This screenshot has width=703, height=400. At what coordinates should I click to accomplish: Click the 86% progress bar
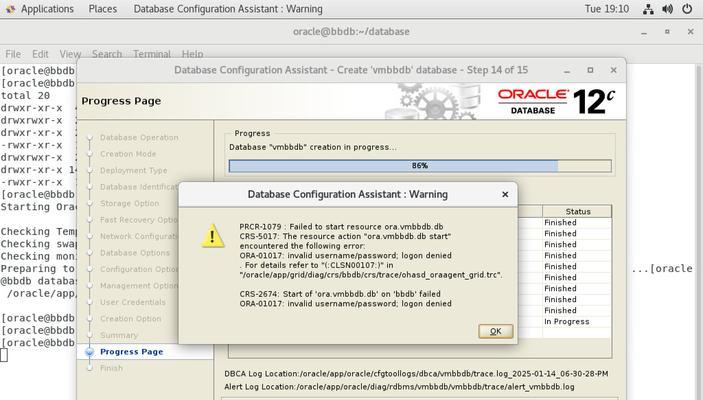[x=420, y=166]
